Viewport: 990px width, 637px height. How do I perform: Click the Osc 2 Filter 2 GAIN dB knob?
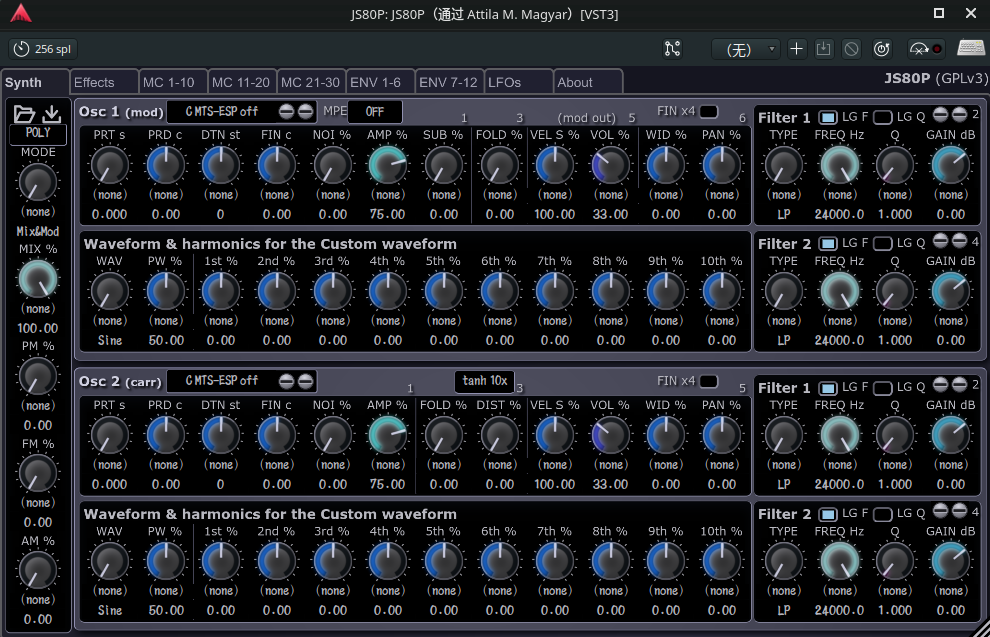pos(950,562)
